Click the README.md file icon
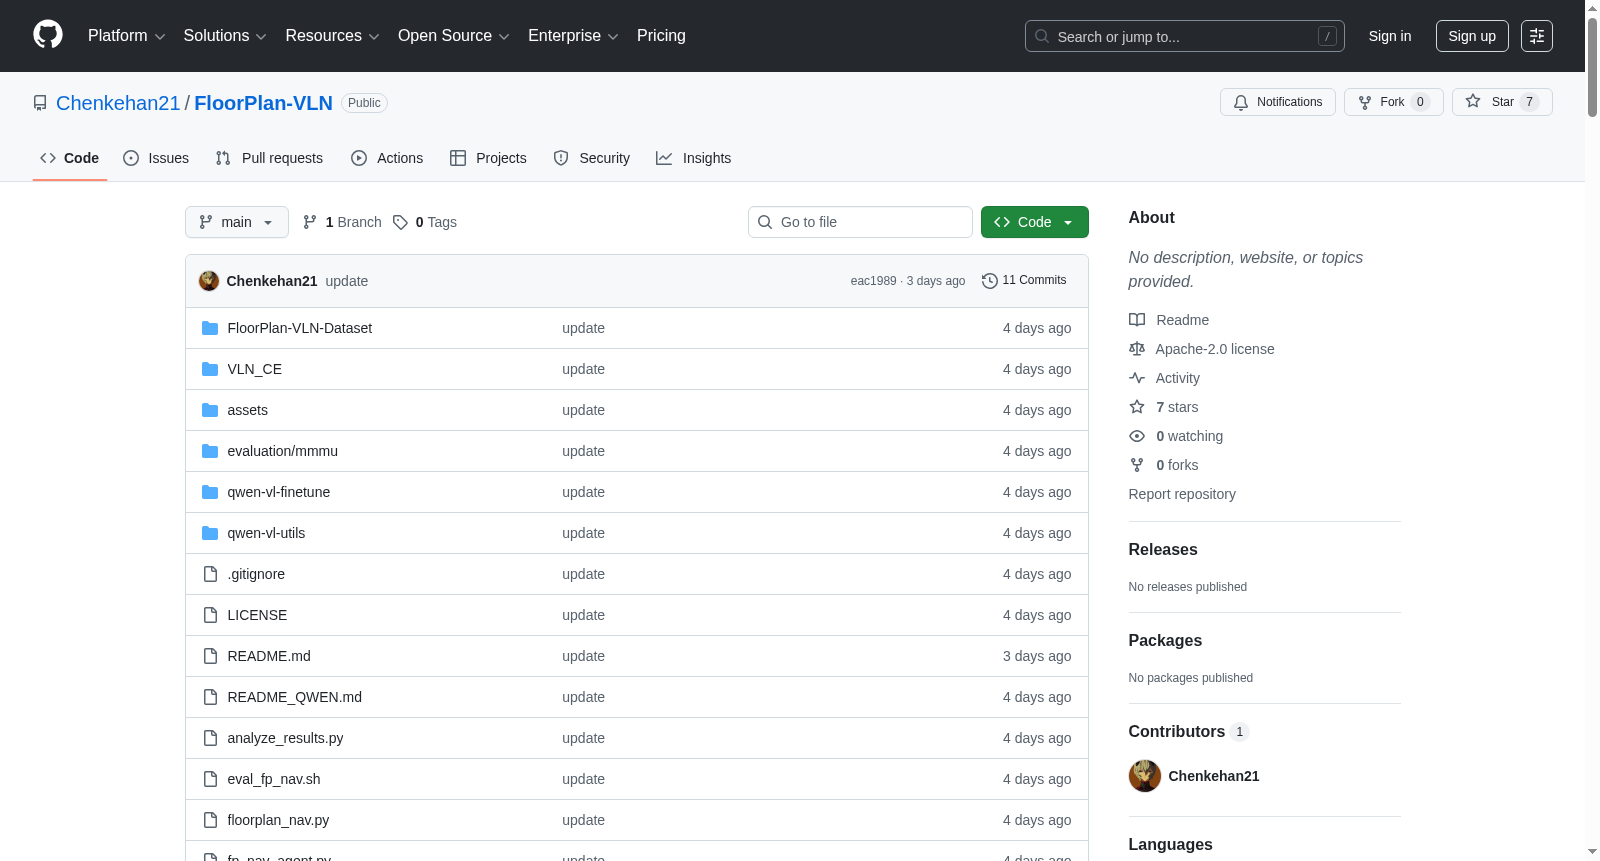This screenshot has width=1600, height=861. click(x=210, y=656)
